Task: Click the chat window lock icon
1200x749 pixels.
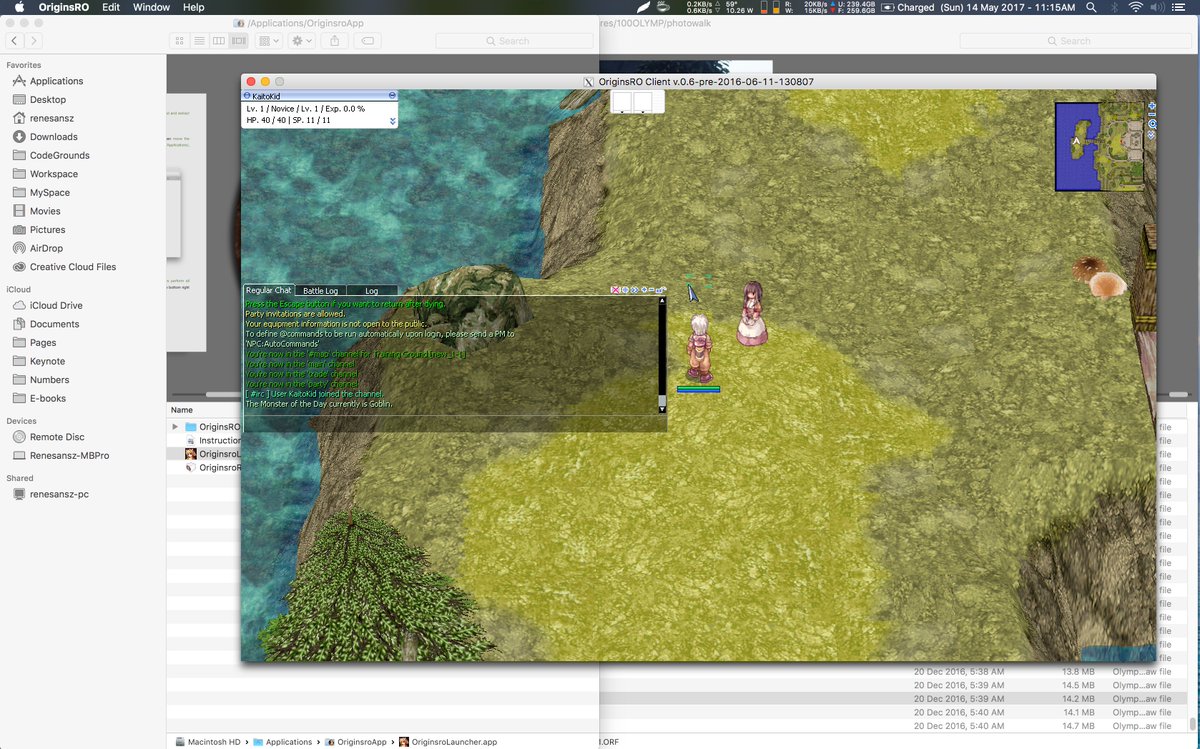Action: (x=661, y=290)
